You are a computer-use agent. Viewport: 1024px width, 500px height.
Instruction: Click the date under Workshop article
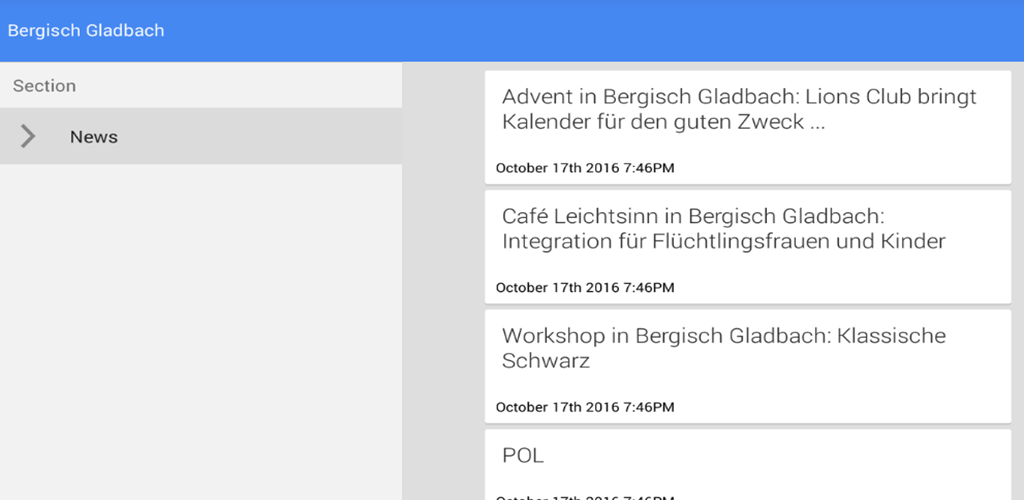pos(585,407)
